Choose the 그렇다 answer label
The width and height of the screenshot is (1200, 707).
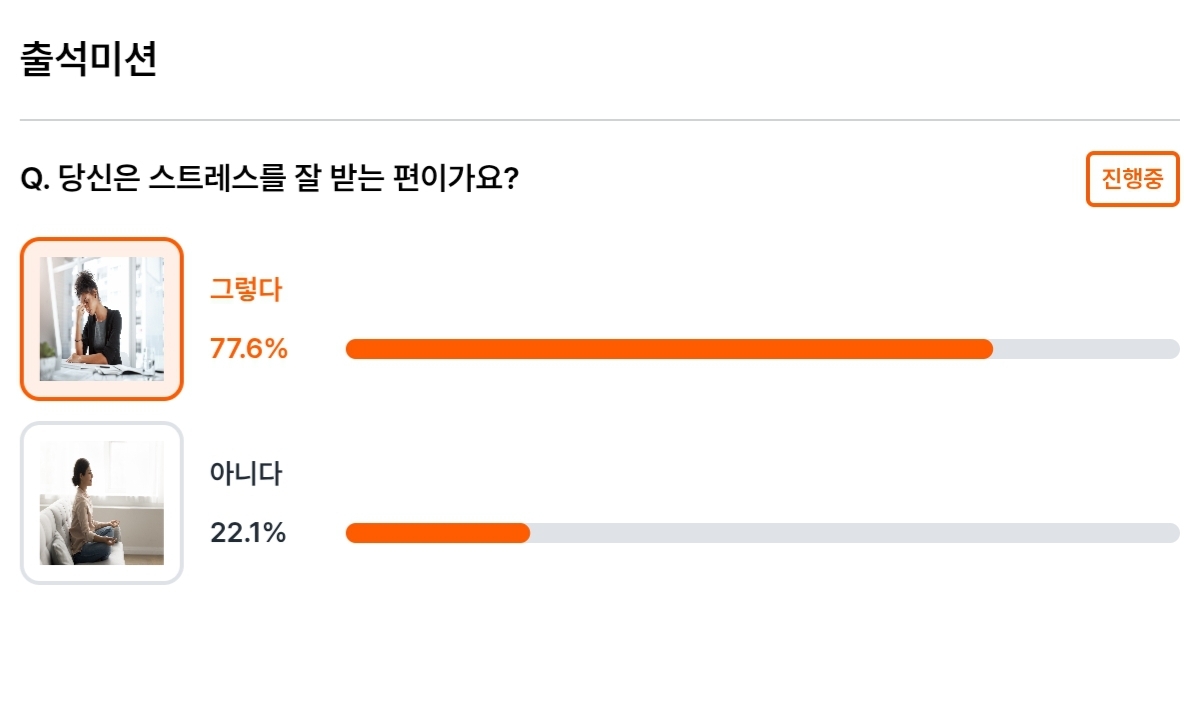pos(246,290)
